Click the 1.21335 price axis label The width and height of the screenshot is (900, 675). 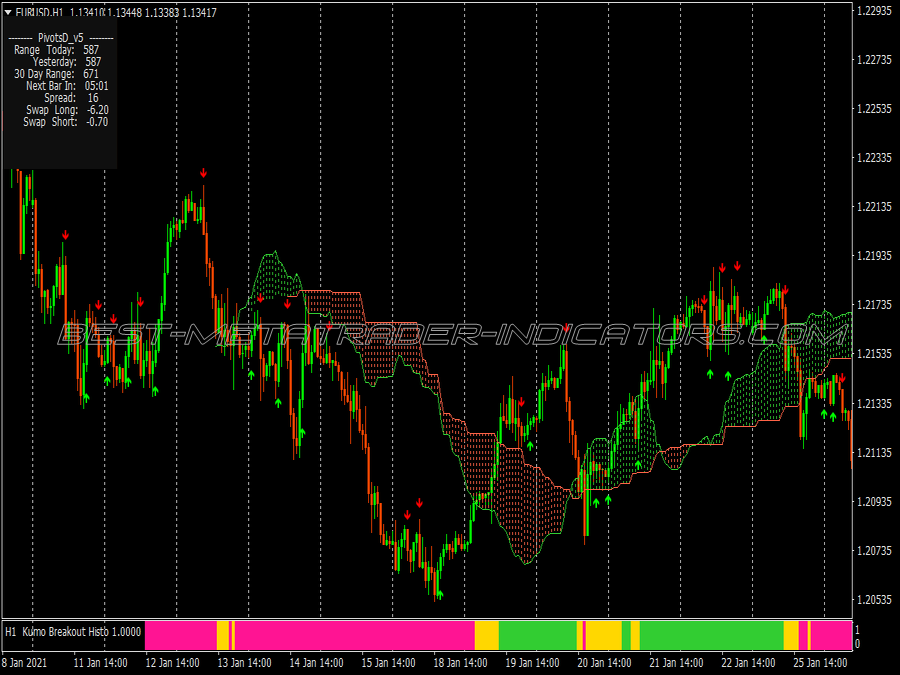[x=875, y=404]
